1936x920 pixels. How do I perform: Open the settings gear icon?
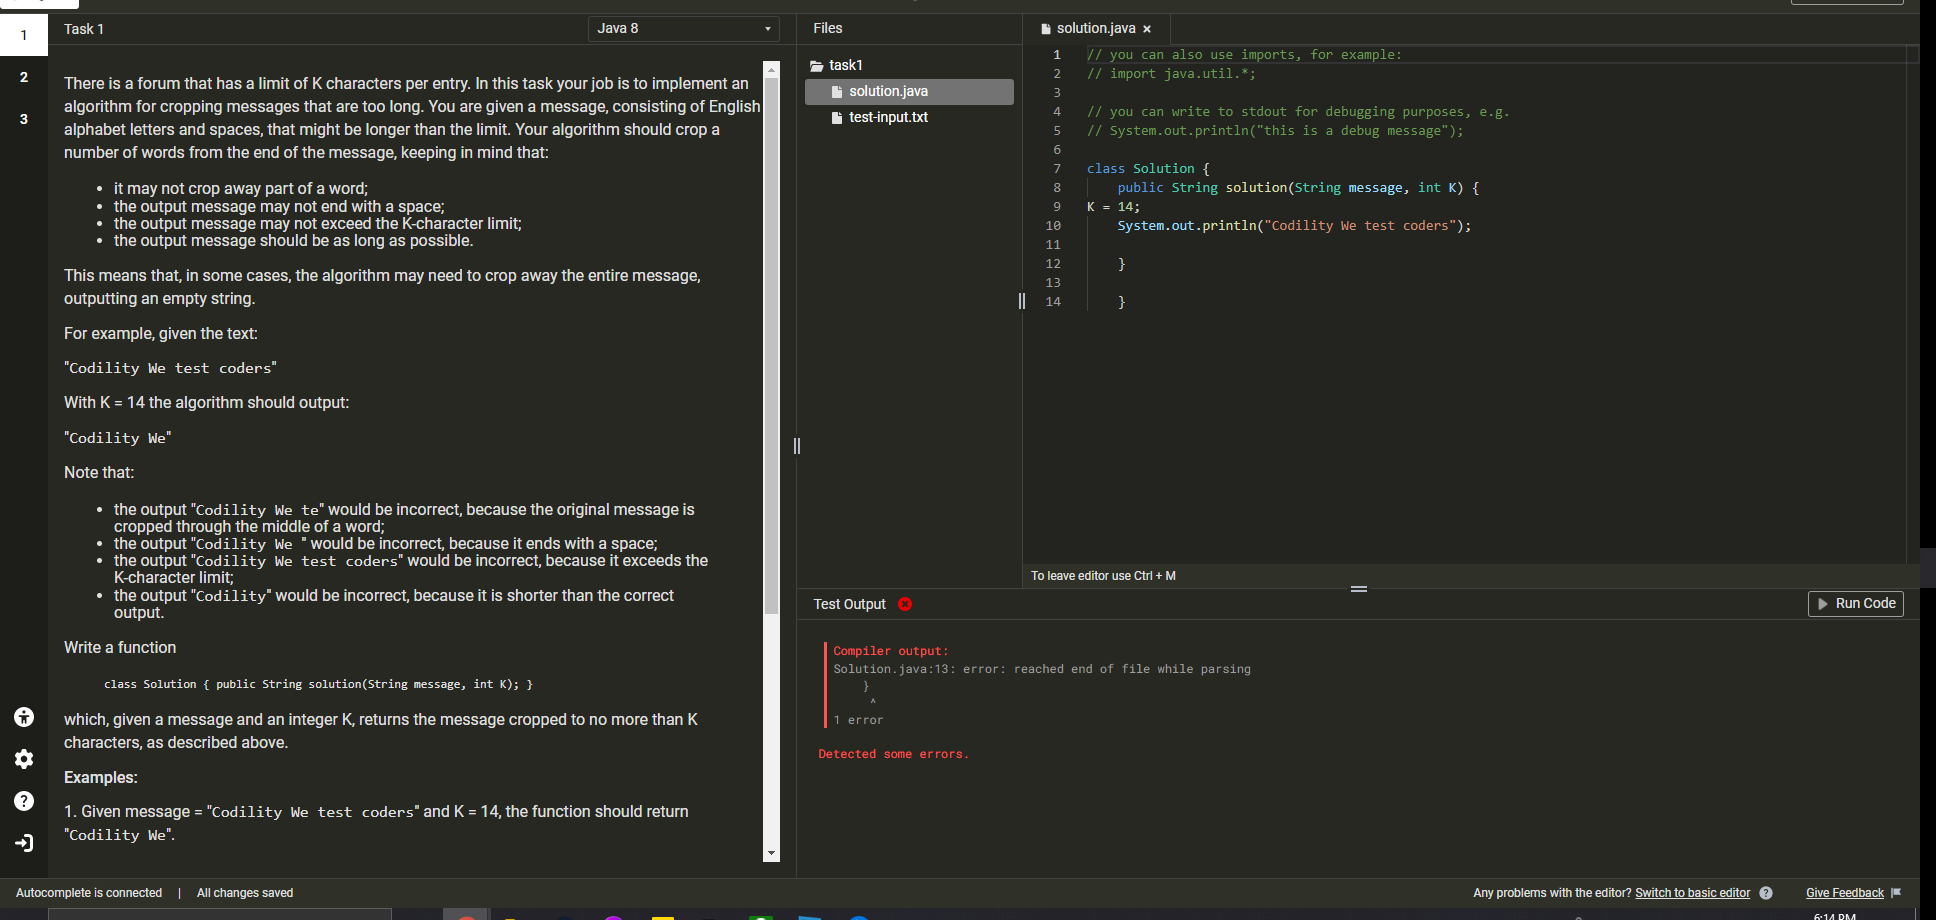(x=24, y=759)
